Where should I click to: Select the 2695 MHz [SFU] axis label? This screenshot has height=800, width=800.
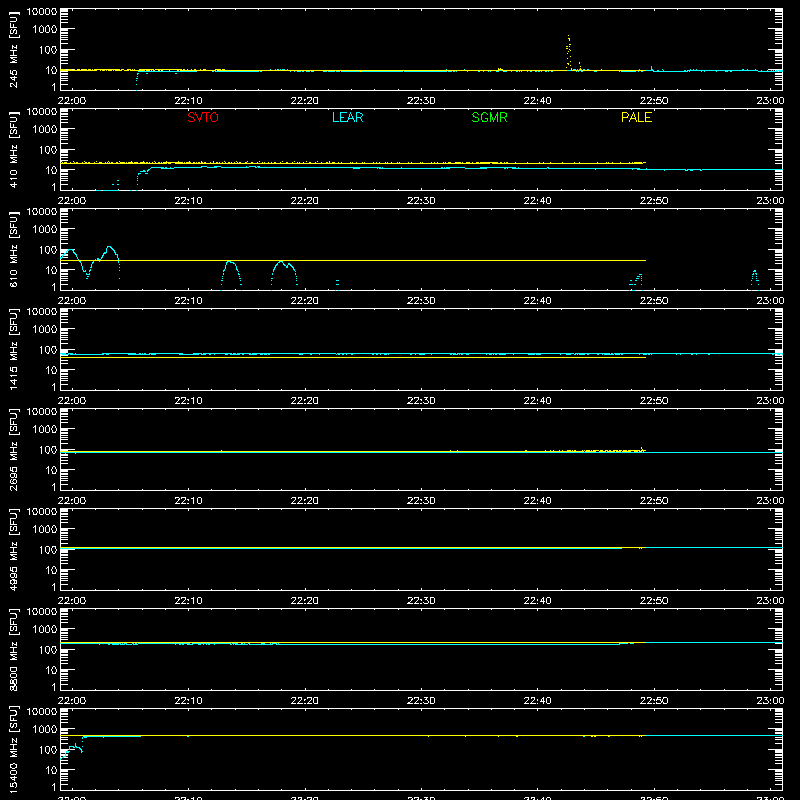click(x=14, y=449)
